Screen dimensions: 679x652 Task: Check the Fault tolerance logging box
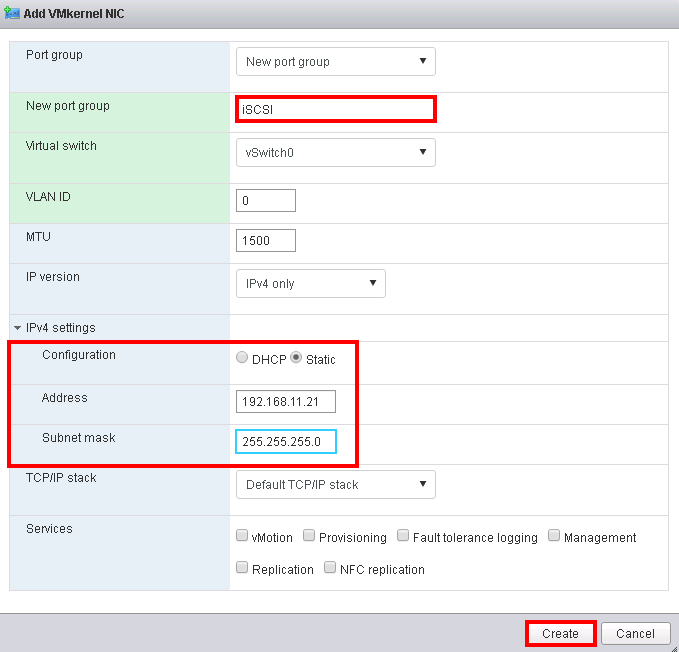click(403, 536)
